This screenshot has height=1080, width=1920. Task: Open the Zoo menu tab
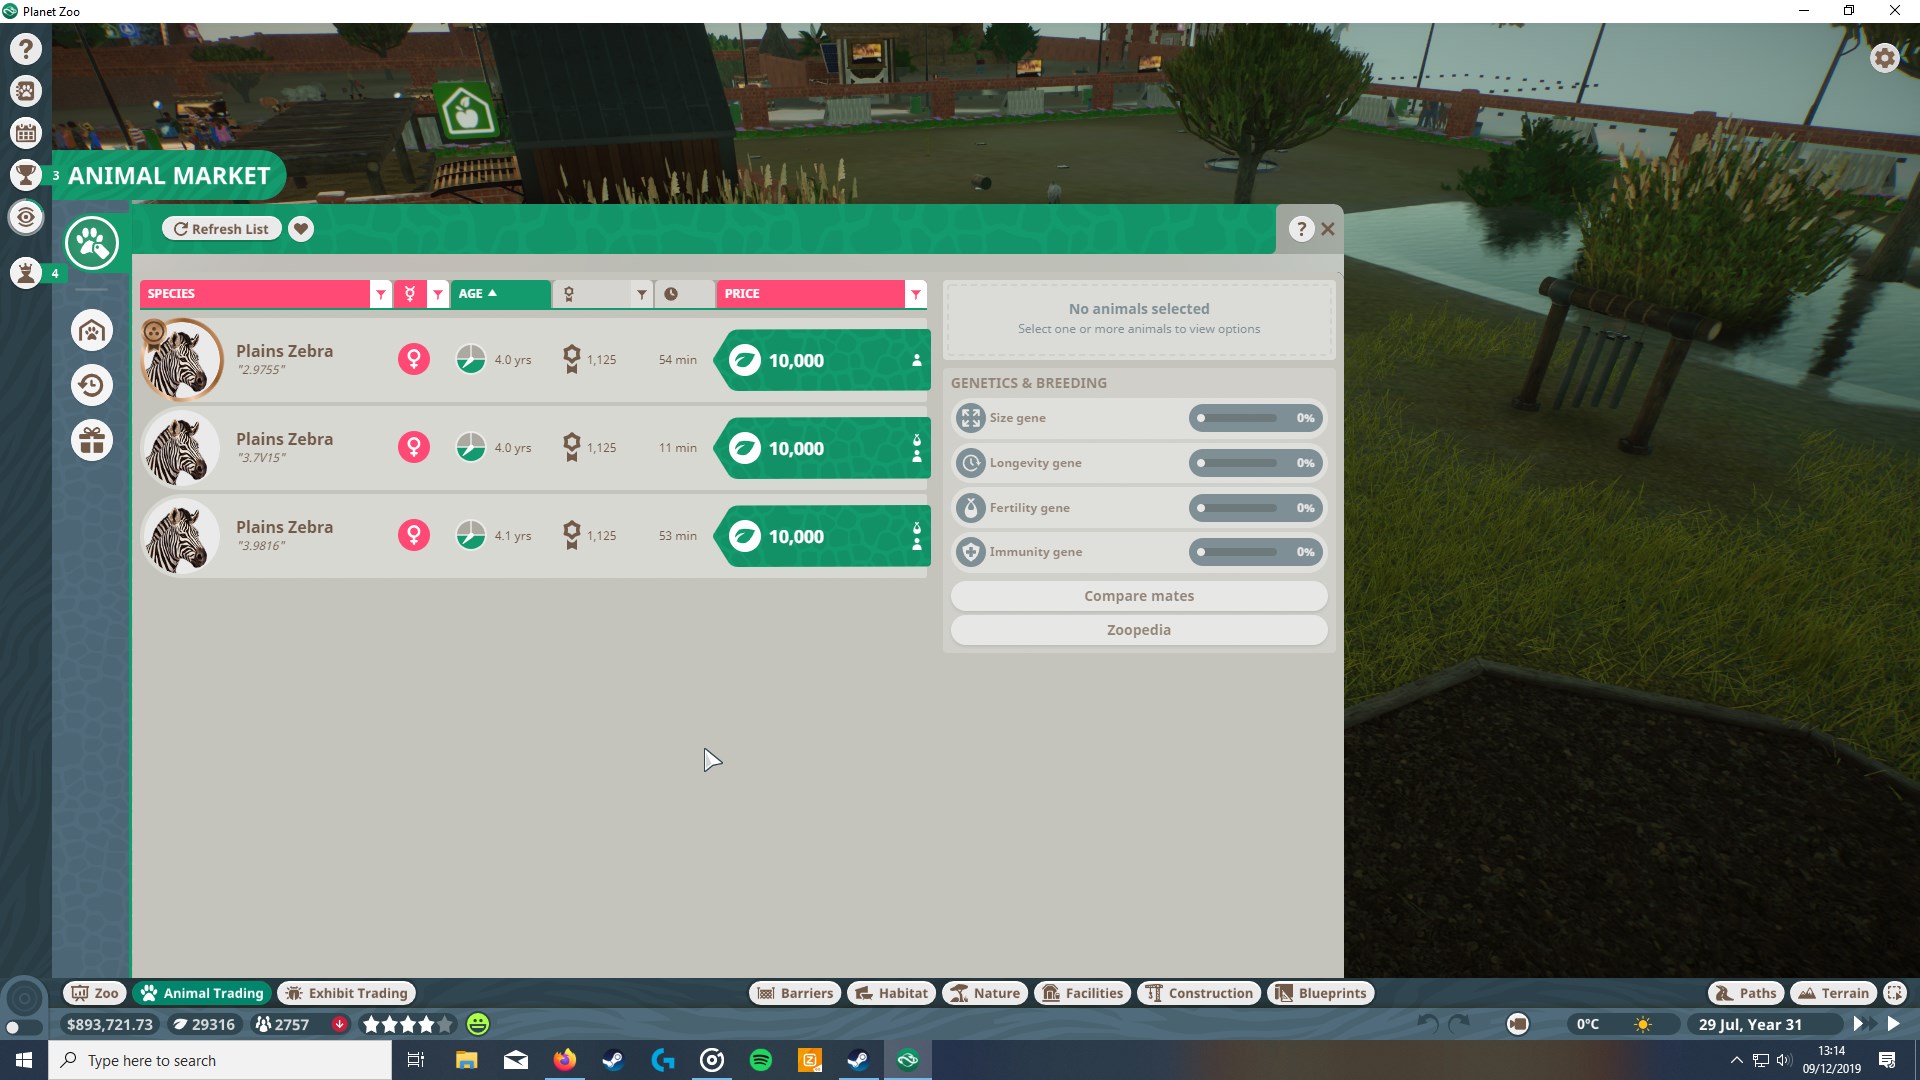[x=95, y=993]
